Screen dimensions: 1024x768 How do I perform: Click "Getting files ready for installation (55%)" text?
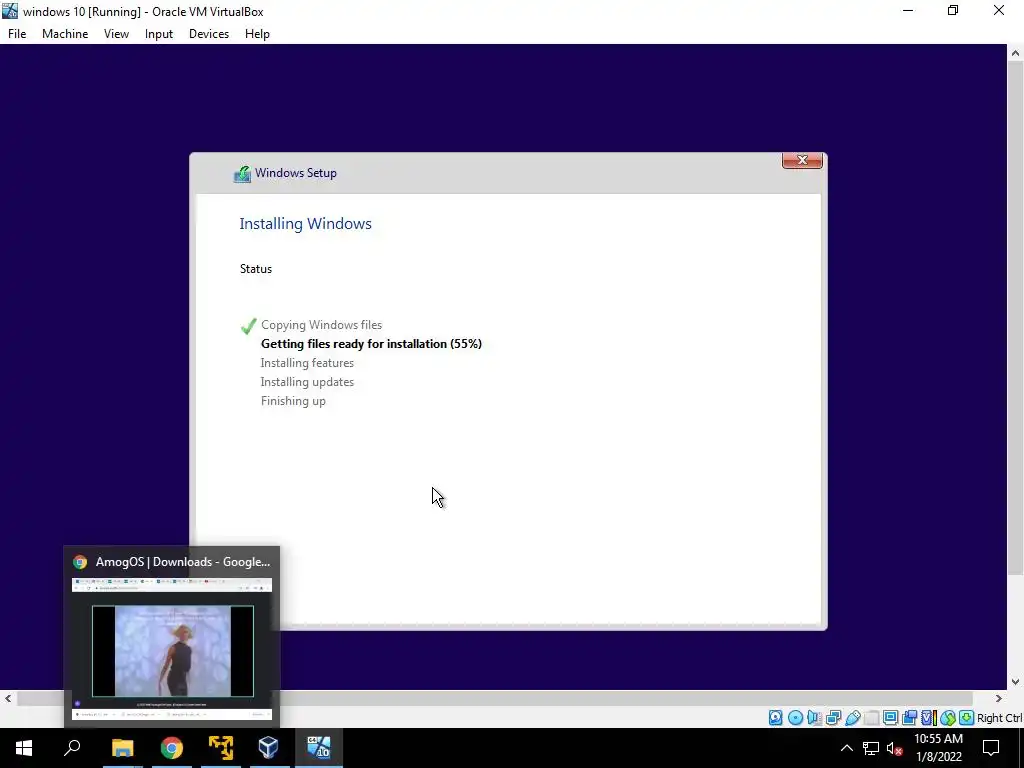click(371, 344)
